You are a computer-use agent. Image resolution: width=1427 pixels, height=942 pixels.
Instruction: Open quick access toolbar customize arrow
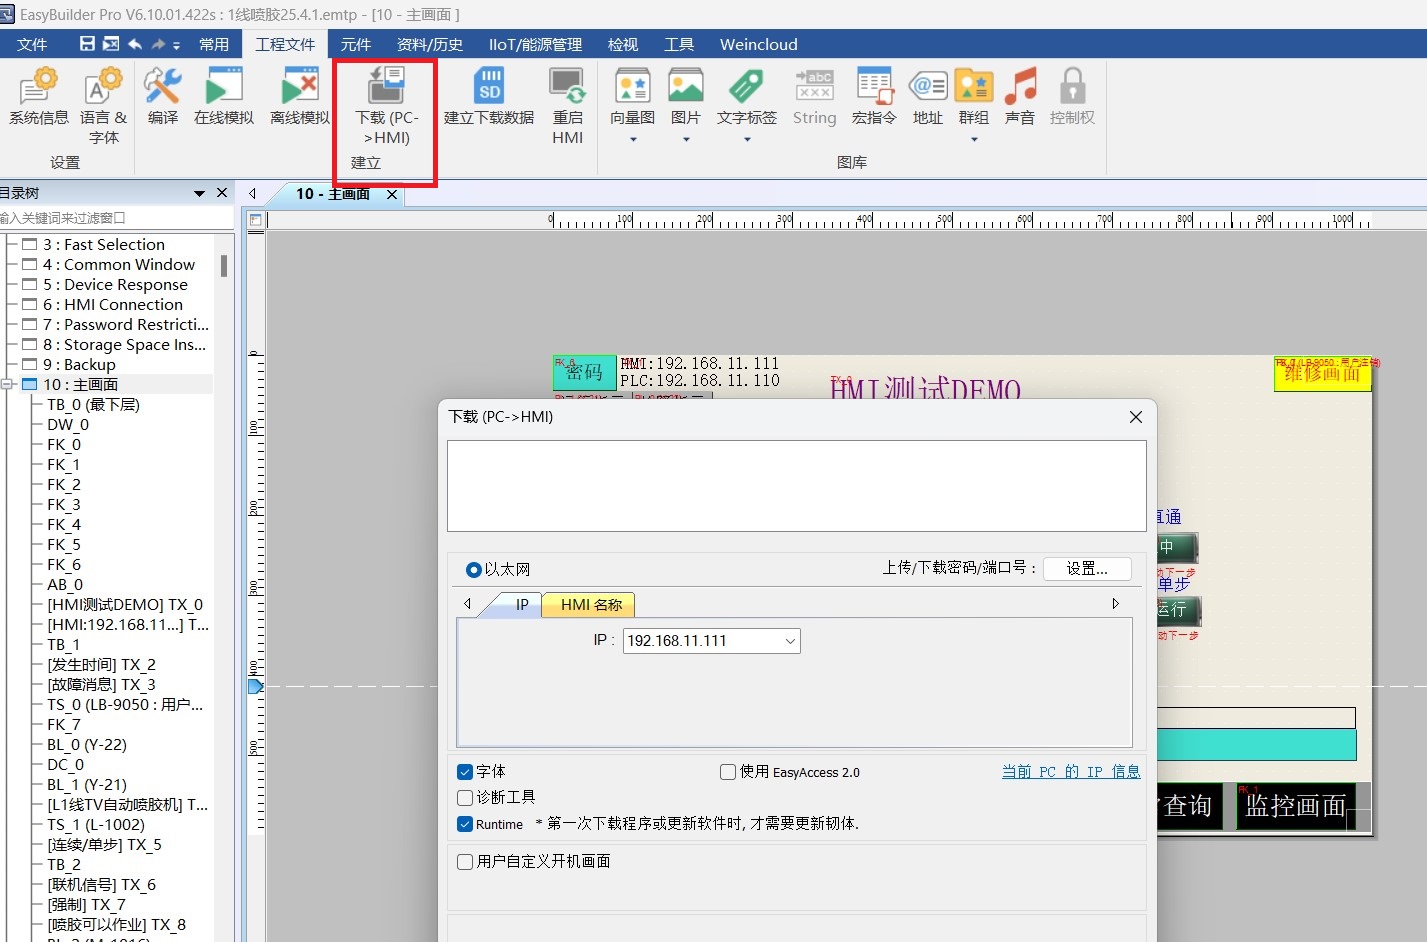177,45
